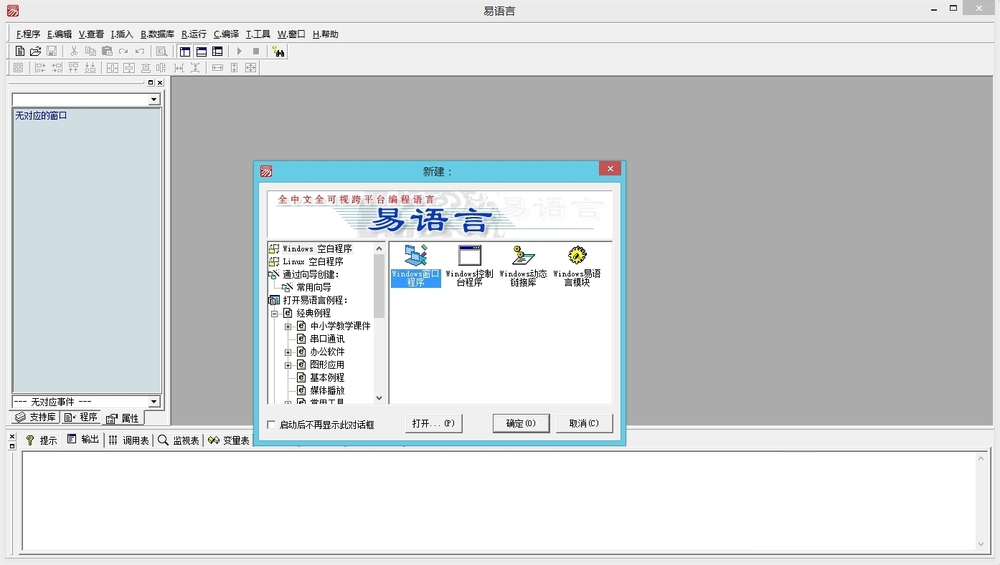The width and height of the screenshot is (1000, 565).
Task: Select Windows控制台程序 project icon
Action: [469, 266]
